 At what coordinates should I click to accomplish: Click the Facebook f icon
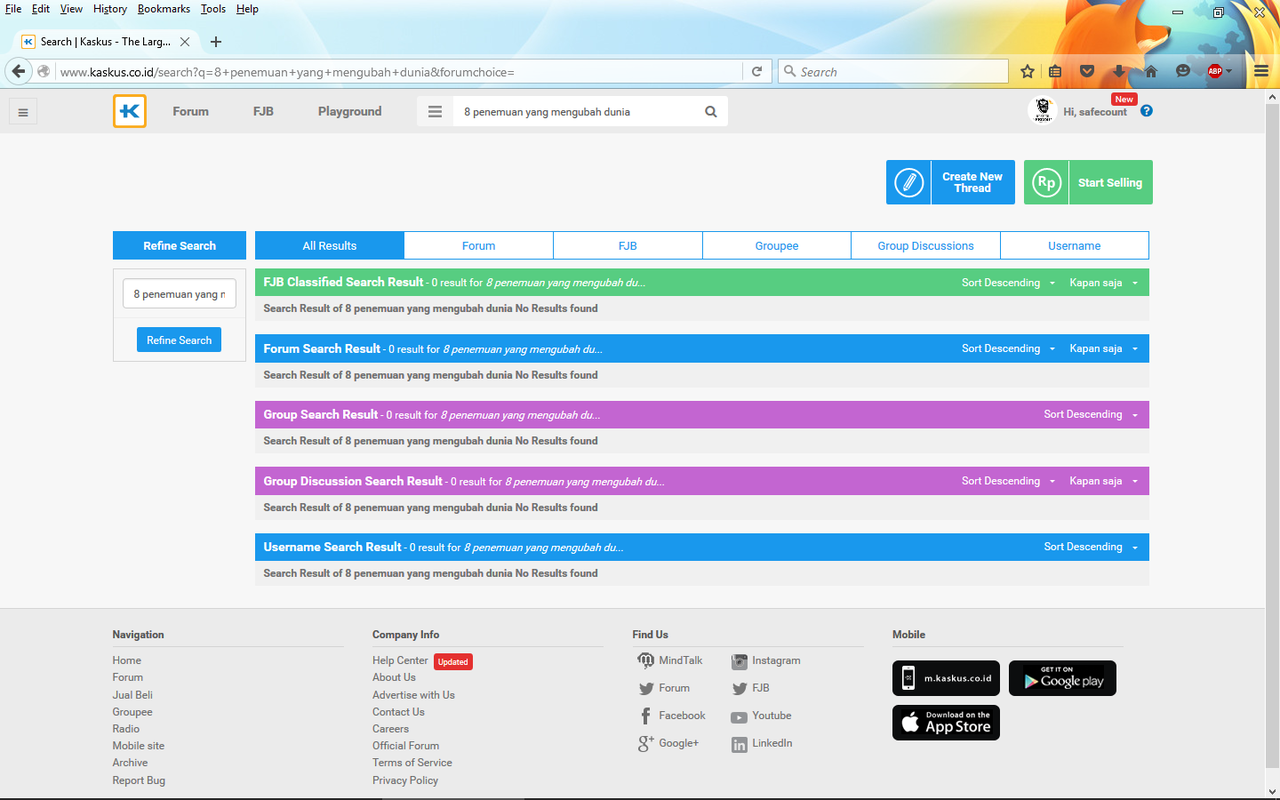tap(646, 716)
